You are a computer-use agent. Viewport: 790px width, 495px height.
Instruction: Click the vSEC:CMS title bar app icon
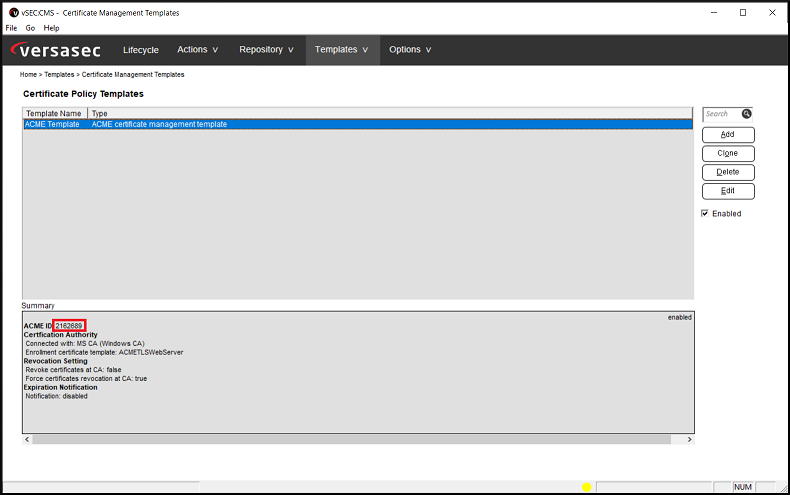pos(14,13)
